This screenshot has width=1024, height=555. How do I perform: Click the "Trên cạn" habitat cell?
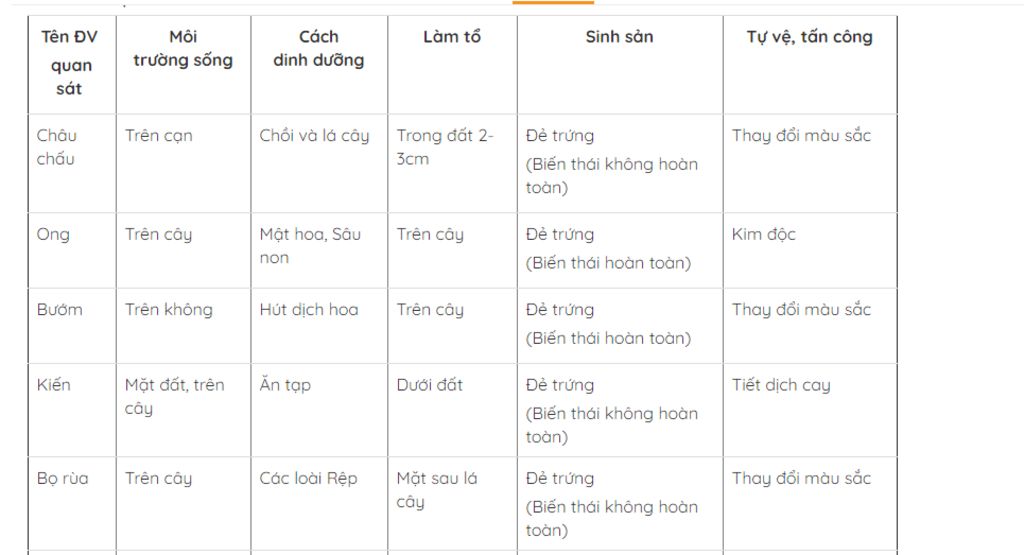tap(159, 135)
